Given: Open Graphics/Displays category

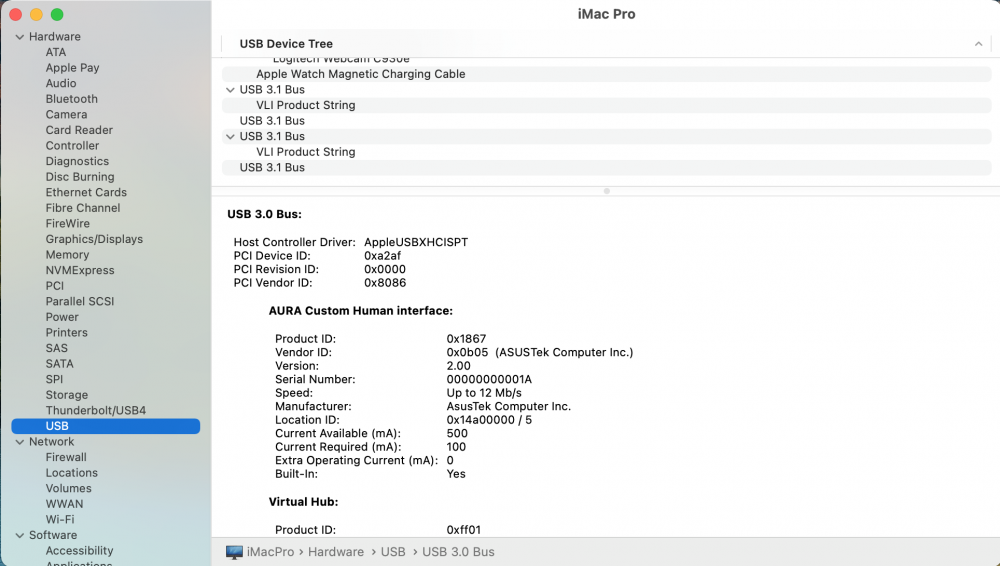Looking at the screenshot, I should click(94, 239).
